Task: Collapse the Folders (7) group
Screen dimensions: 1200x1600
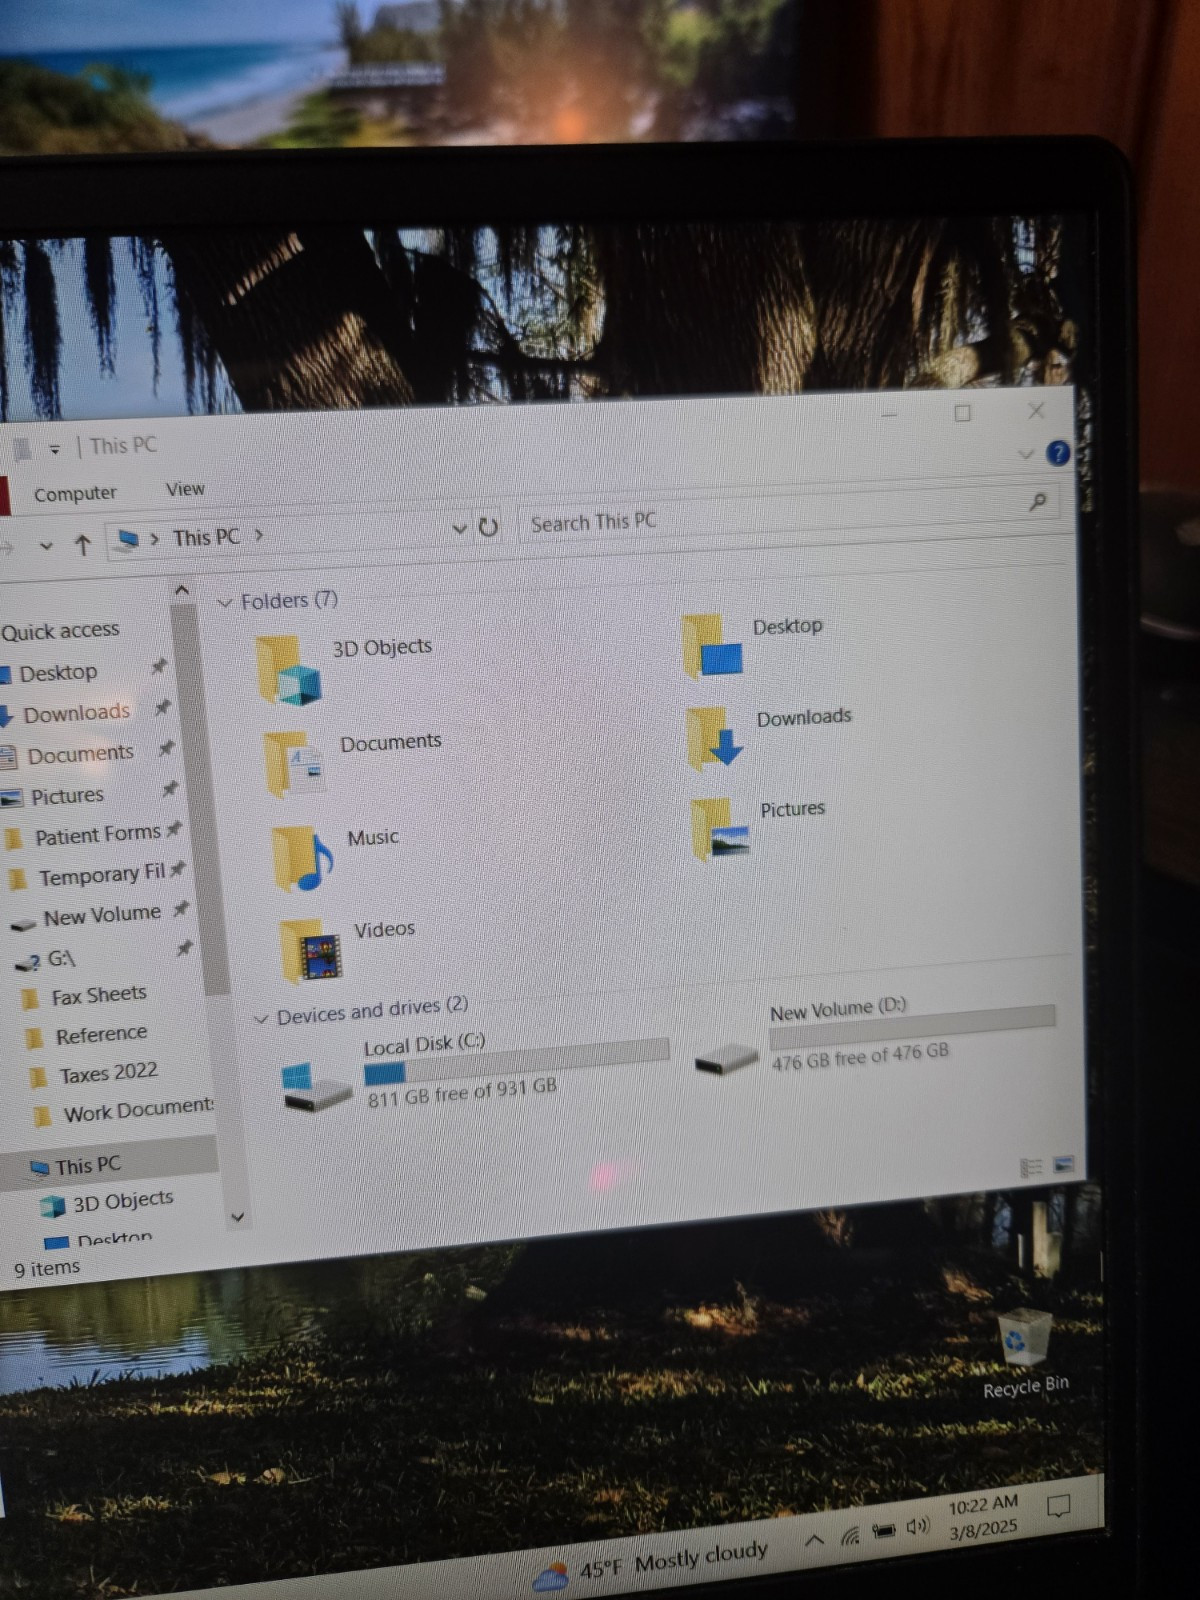Action: point(225,603)
